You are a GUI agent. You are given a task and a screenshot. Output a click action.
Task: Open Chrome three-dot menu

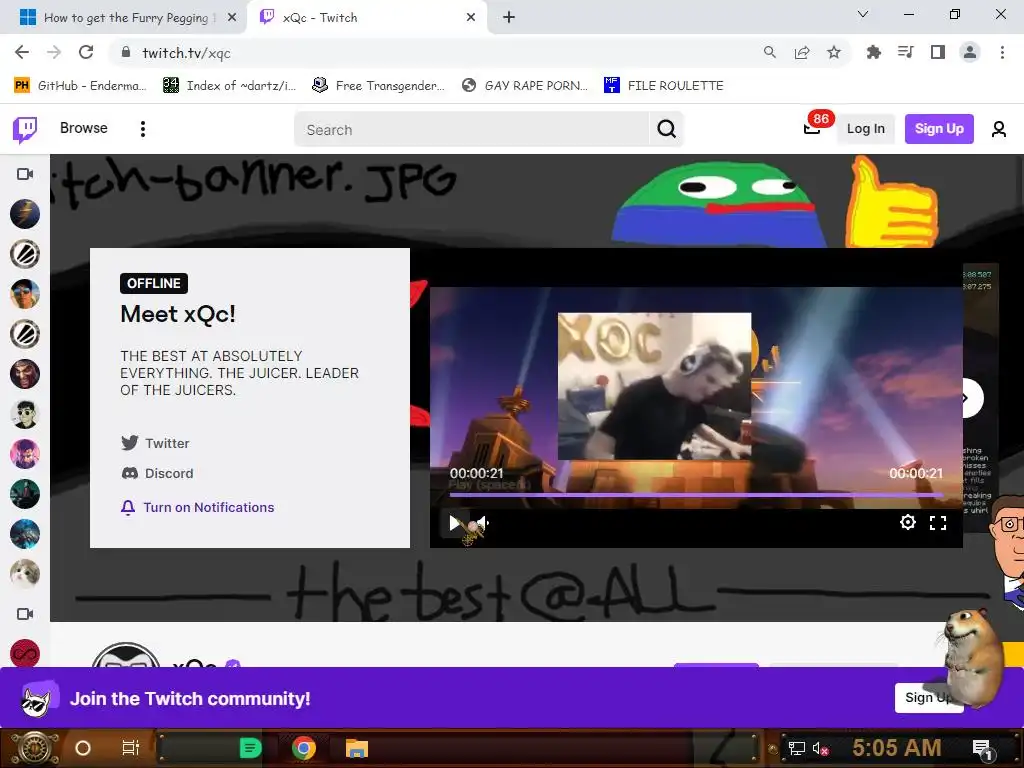click(x=1002, y=52)
